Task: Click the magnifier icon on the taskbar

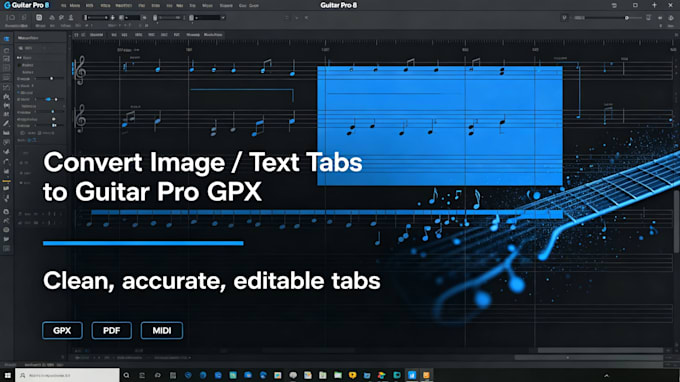Action: click(x=126, y=375)
